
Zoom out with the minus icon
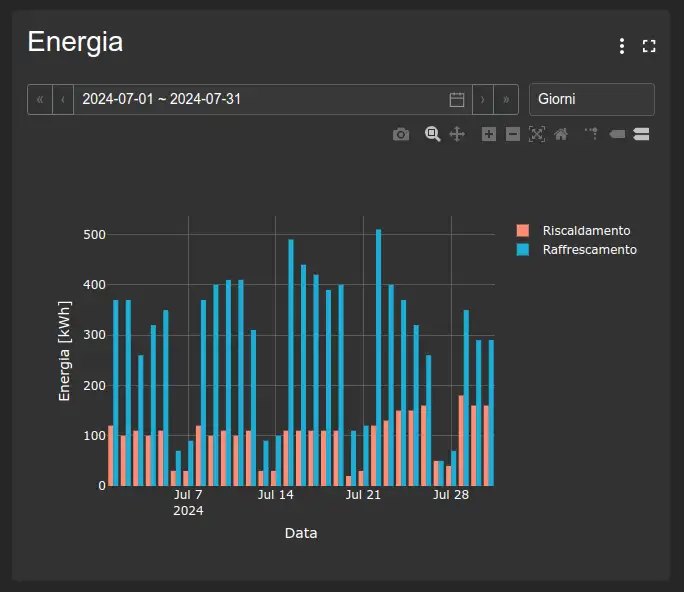coord(513,134)
